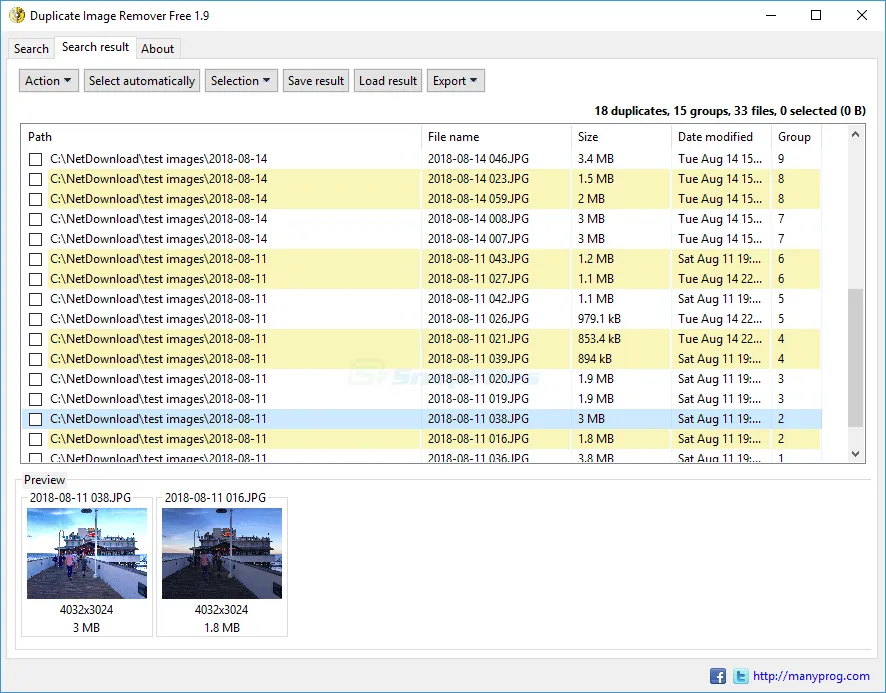The image size is (886, 693).
Task: Check the highlighted 2018-08-11 038.JPG row box
Action: coord(36,419)
